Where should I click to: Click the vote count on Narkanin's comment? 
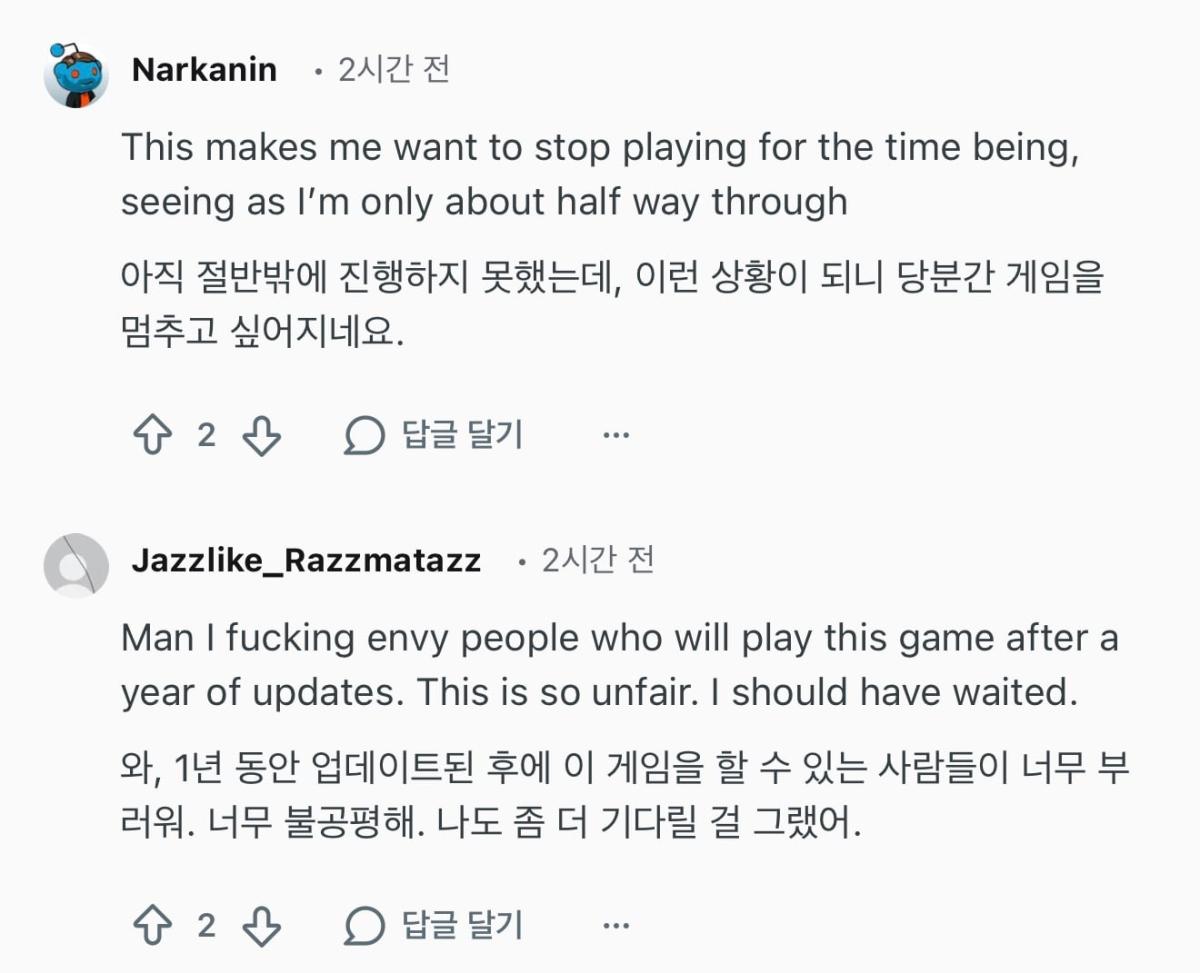[x=206, y=436]
